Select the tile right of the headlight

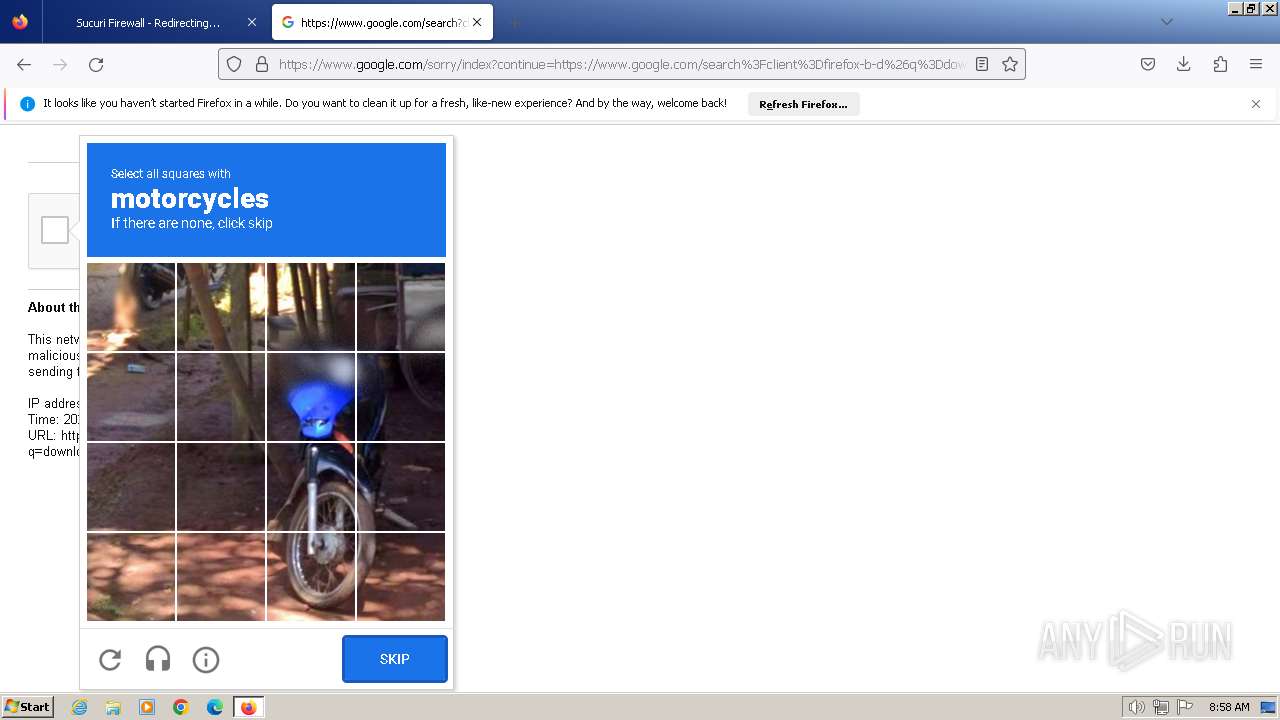401,397
